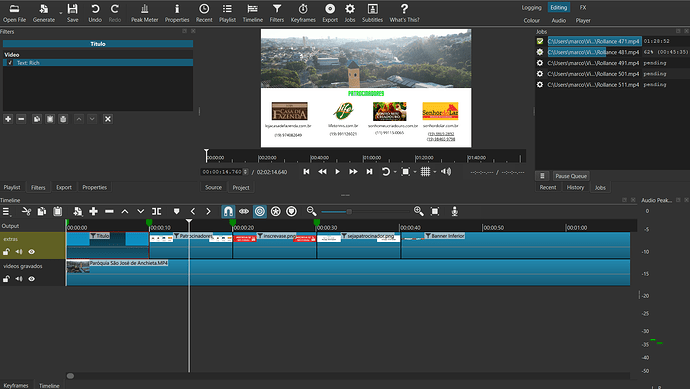Undo the last action
Viewport: 690px width, 389px height.
click(95, 13)
